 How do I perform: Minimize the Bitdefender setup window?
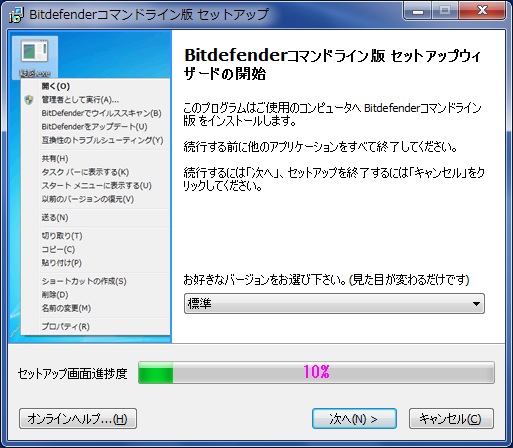[418, 11]
